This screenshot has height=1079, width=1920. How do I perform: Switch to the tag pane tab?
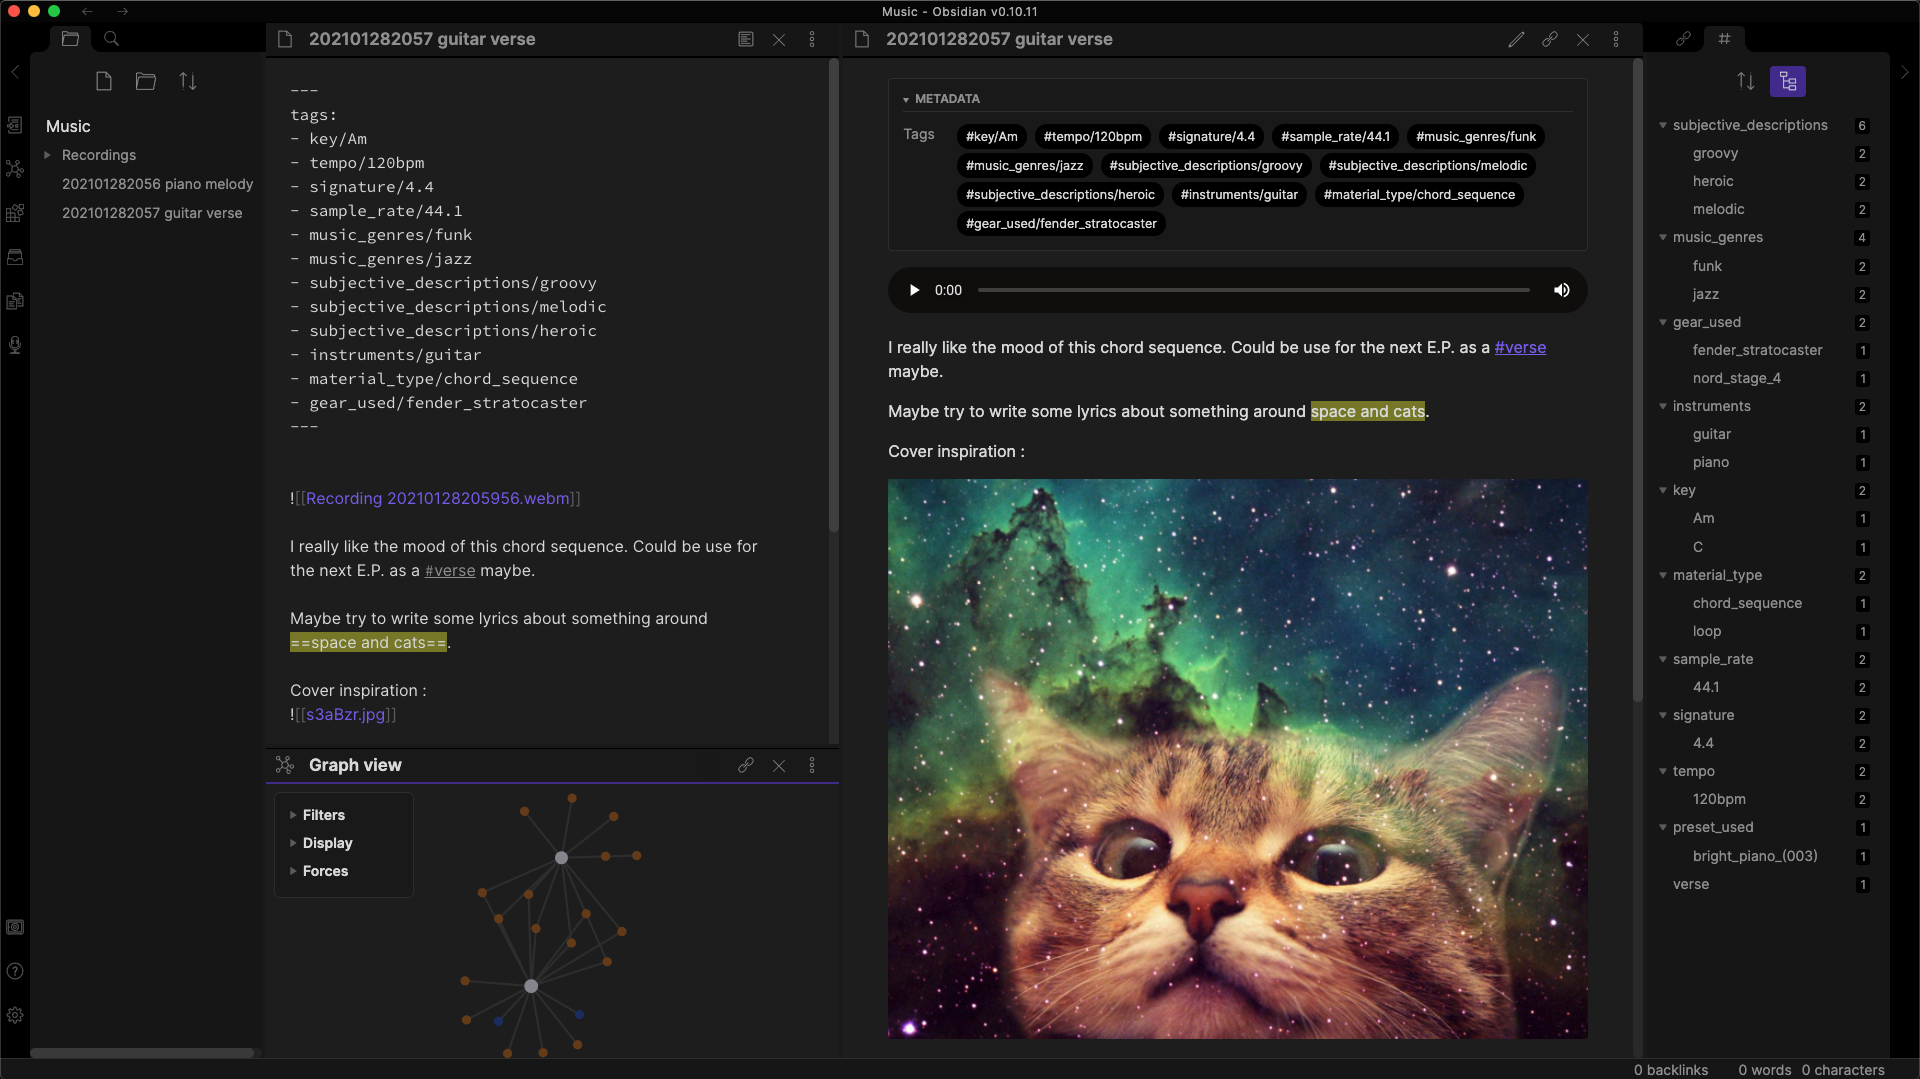pos(1724,39)
